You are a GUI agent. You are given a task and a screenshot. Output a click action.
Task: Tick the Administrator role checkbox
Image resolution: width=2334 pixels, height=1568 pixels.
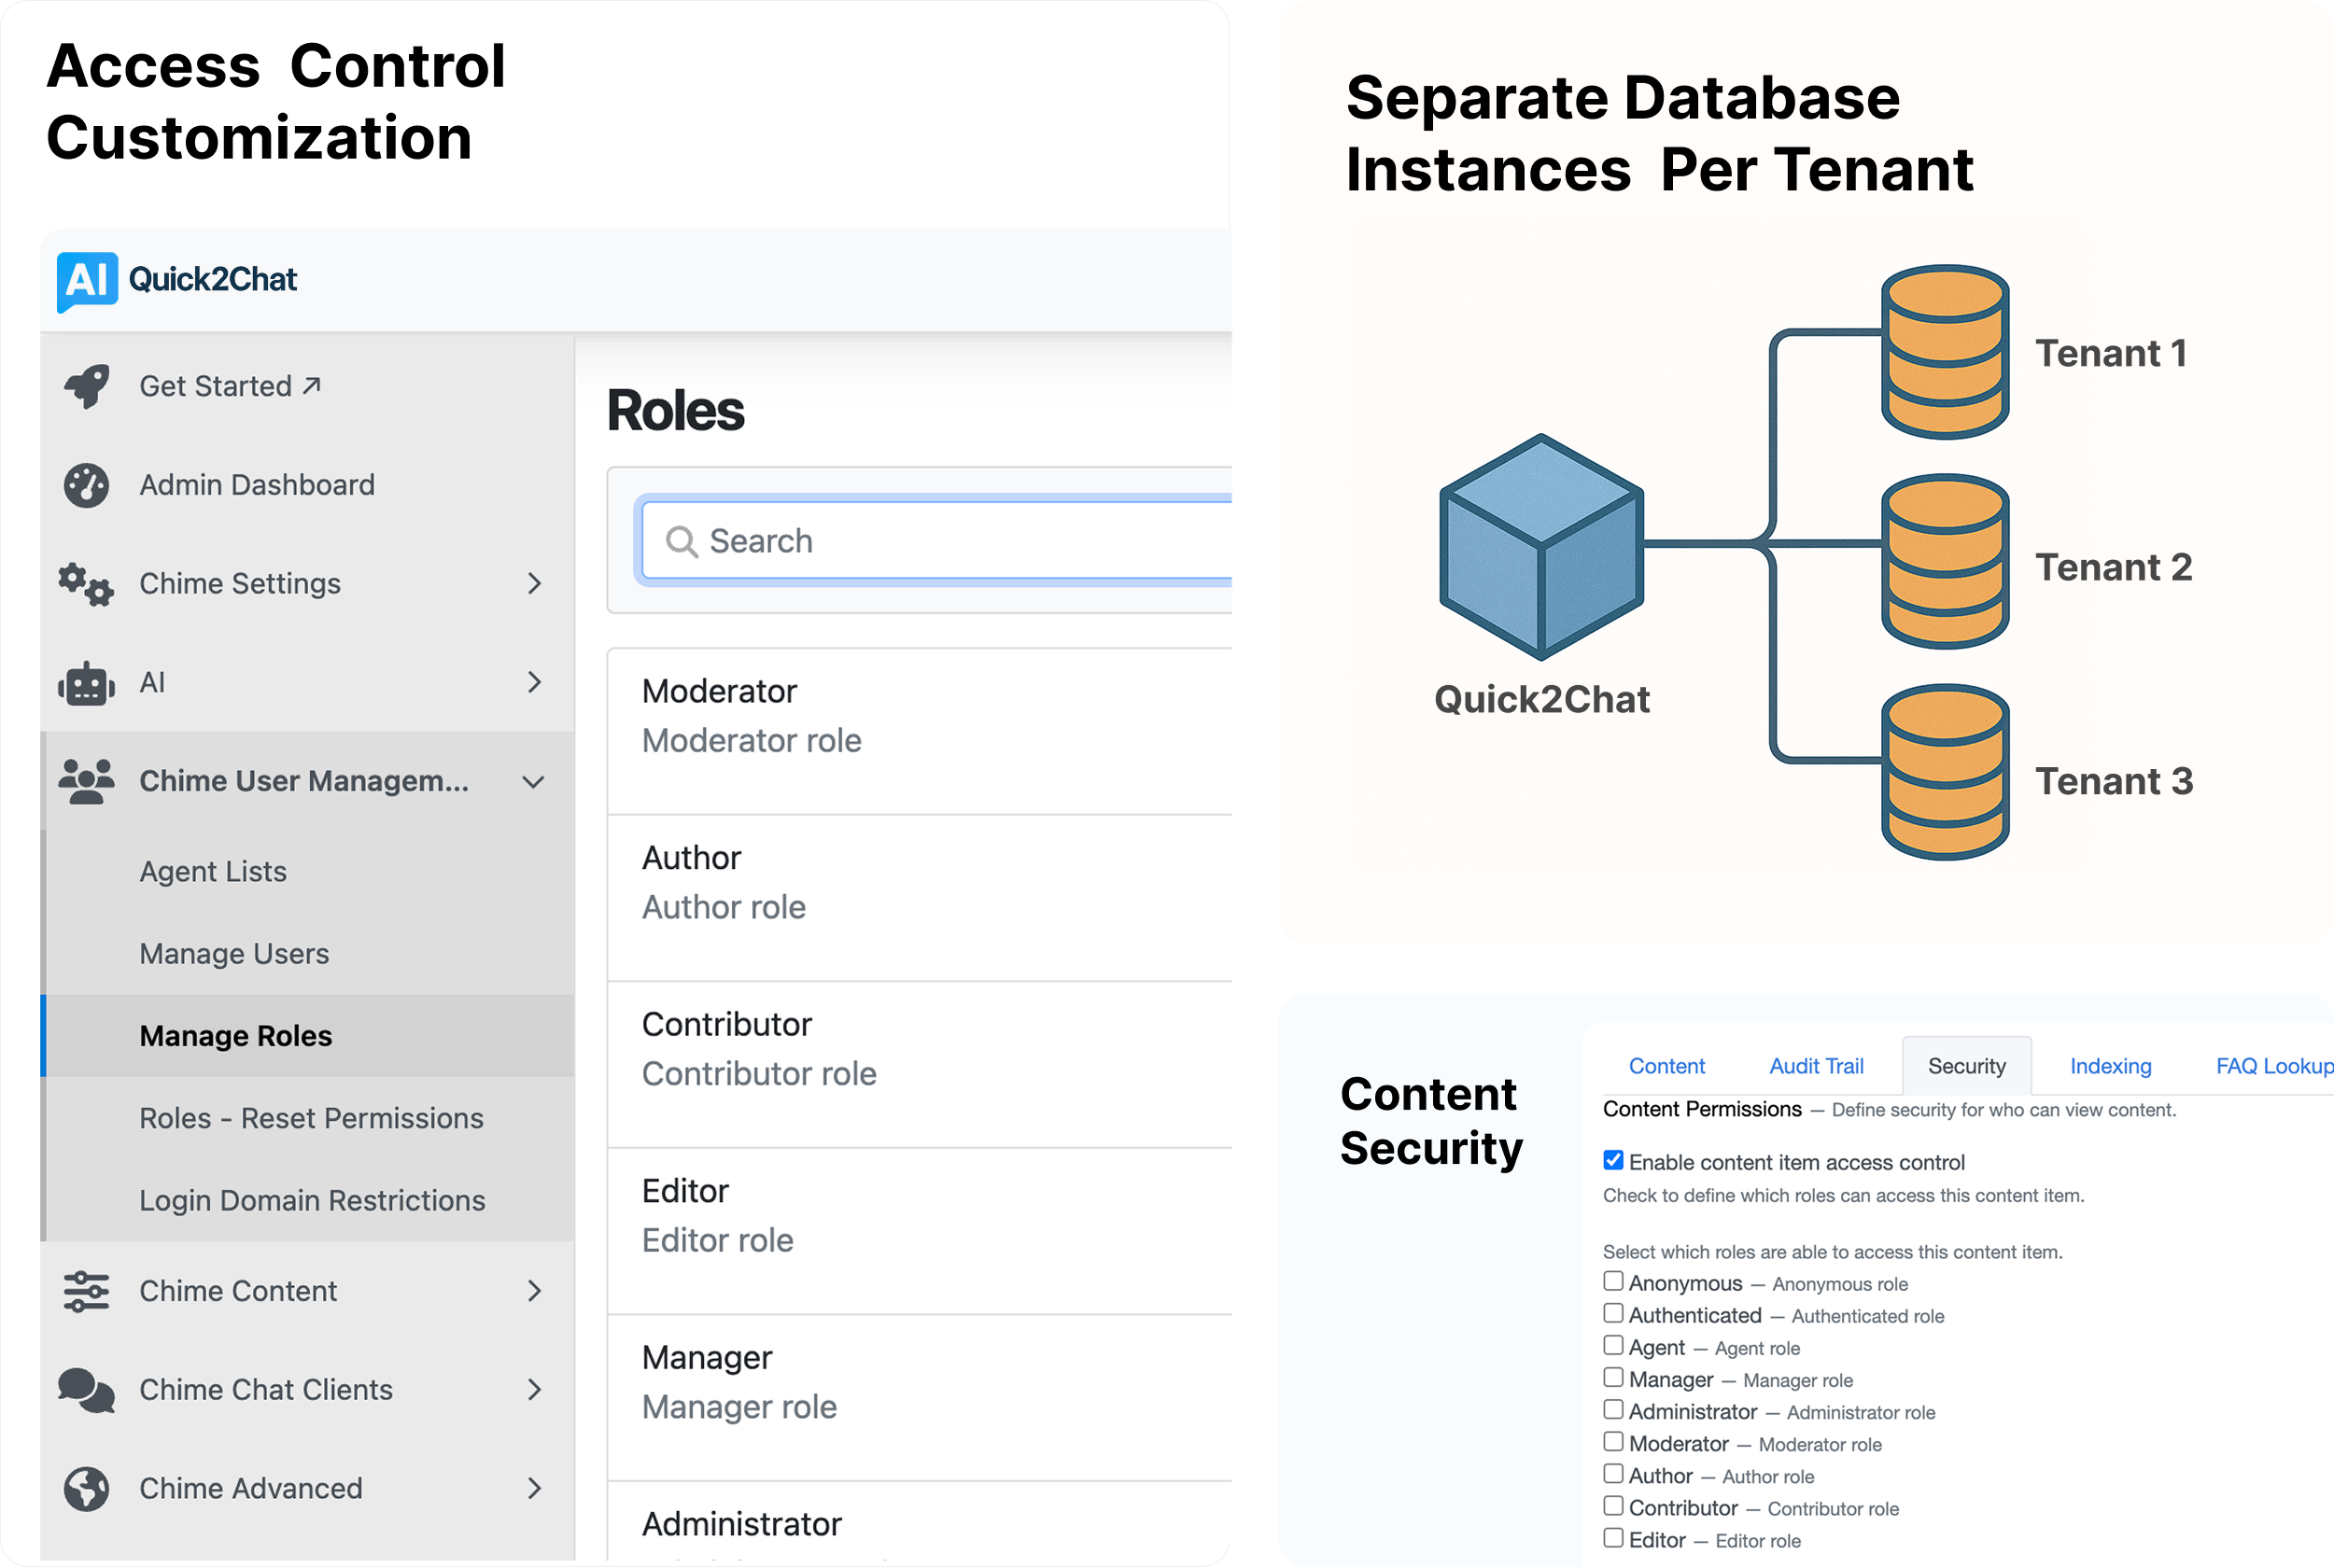1613,1410
